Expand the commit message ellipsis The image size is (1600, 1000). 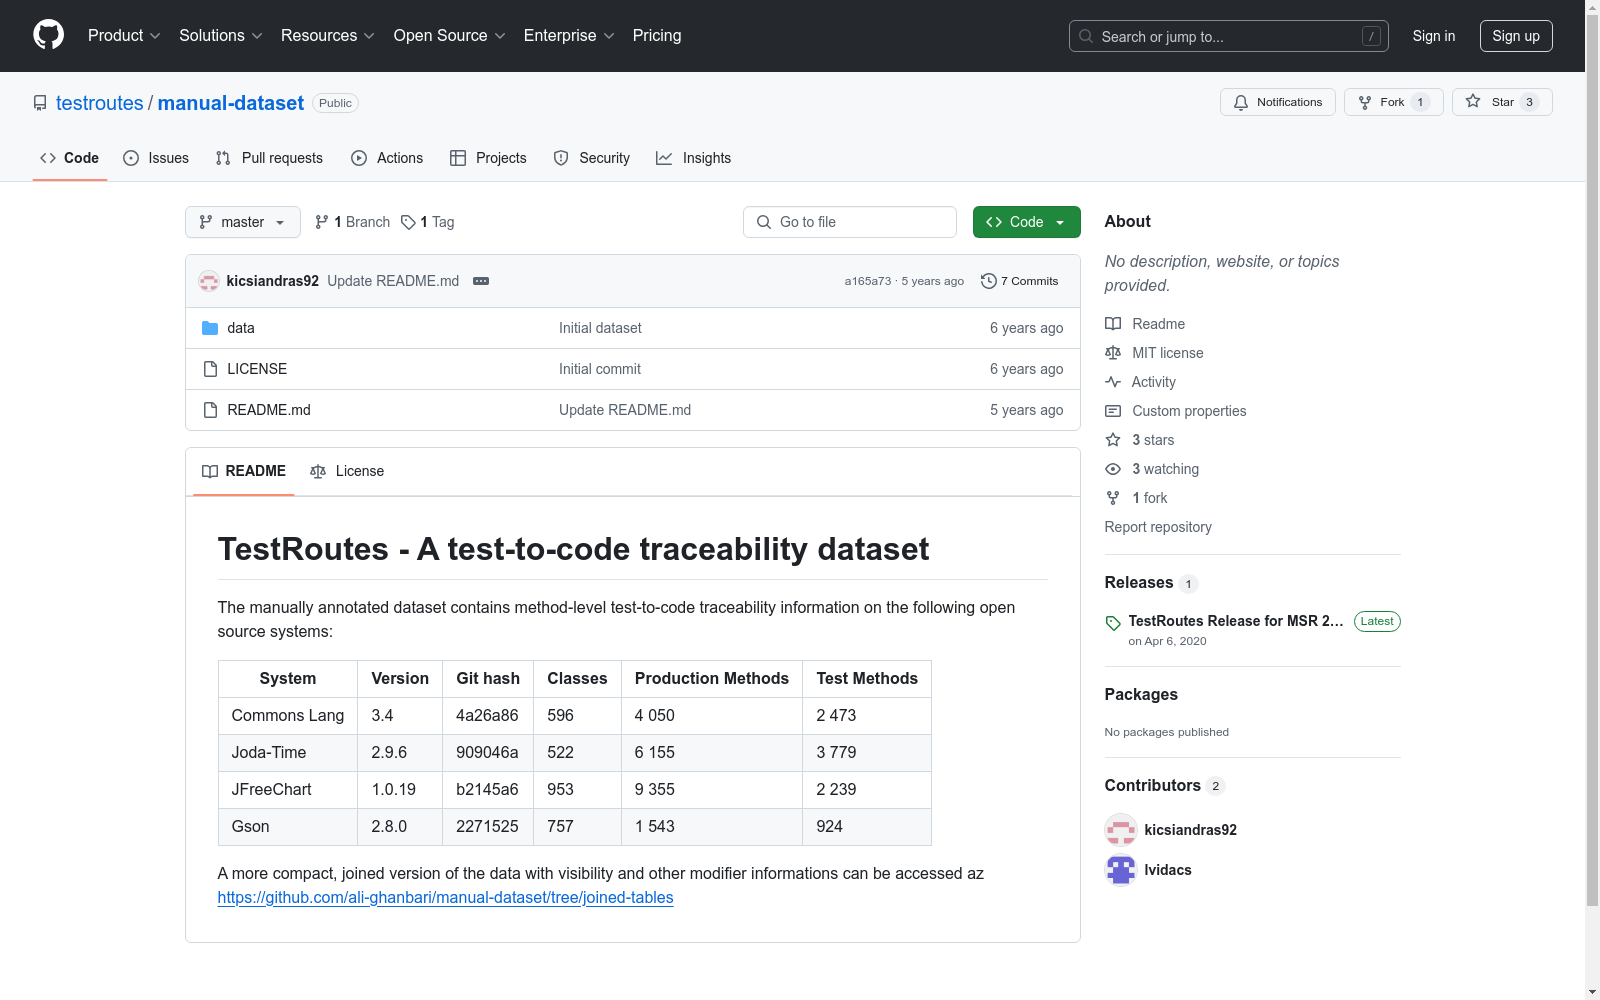[x=481, y=281]
